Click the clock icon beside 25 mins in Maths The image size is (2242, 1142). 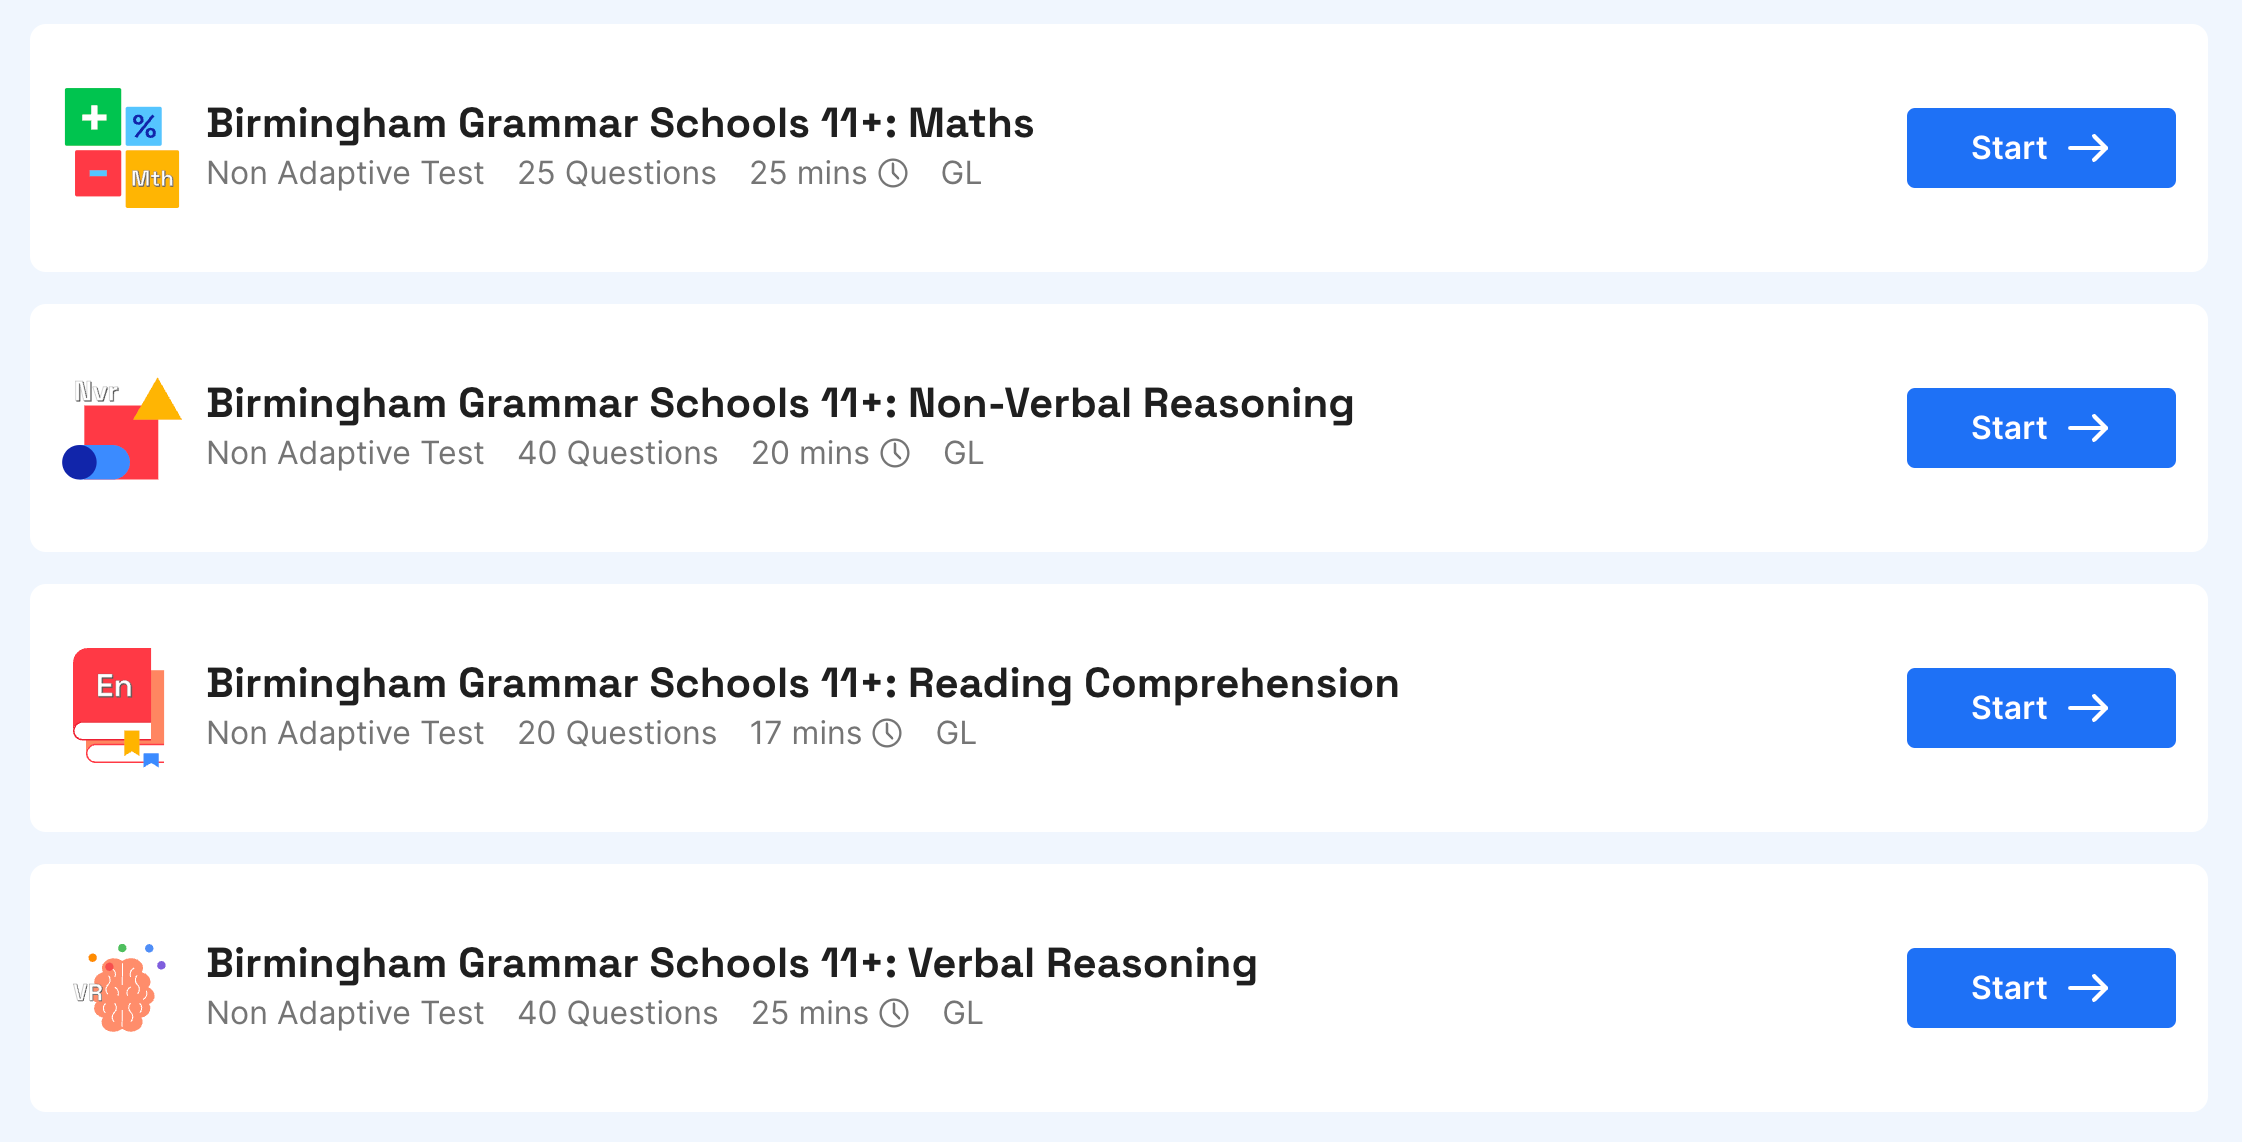coord(893,173)
